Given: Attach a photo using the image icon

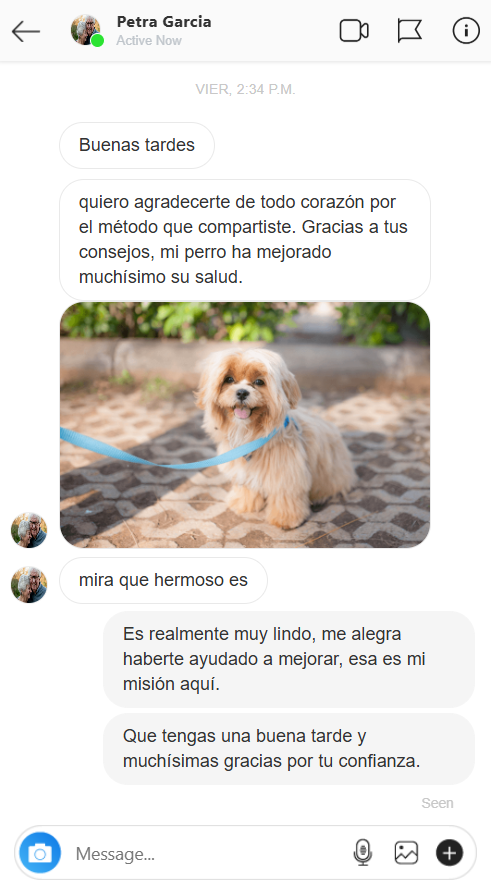Looking at the screenshot, I should tap(406, 853).
